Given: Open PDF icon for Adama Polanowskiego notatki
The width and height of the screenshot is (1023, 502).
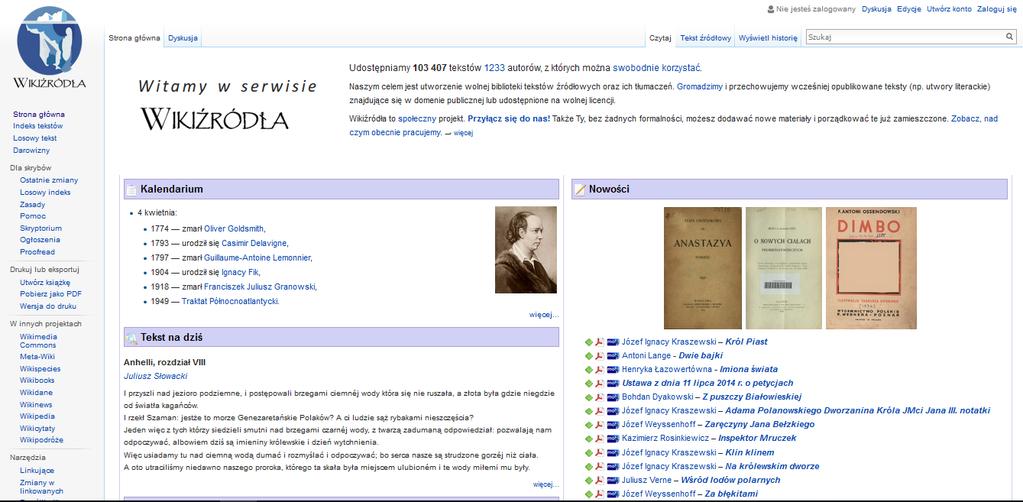Looking at the screenshot, I should click(x=600, y=411).
